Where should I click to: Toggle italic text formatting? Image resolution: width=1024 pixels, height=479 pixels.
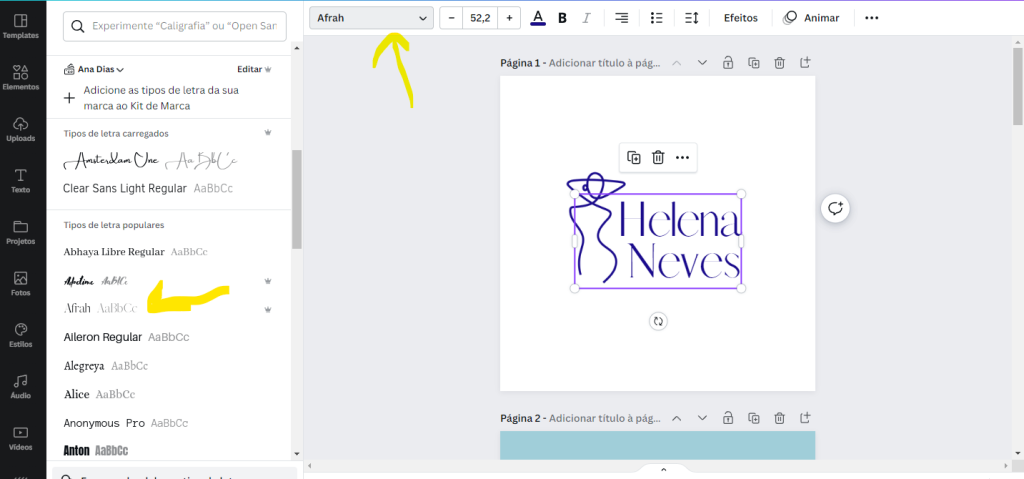coord(586,18)
